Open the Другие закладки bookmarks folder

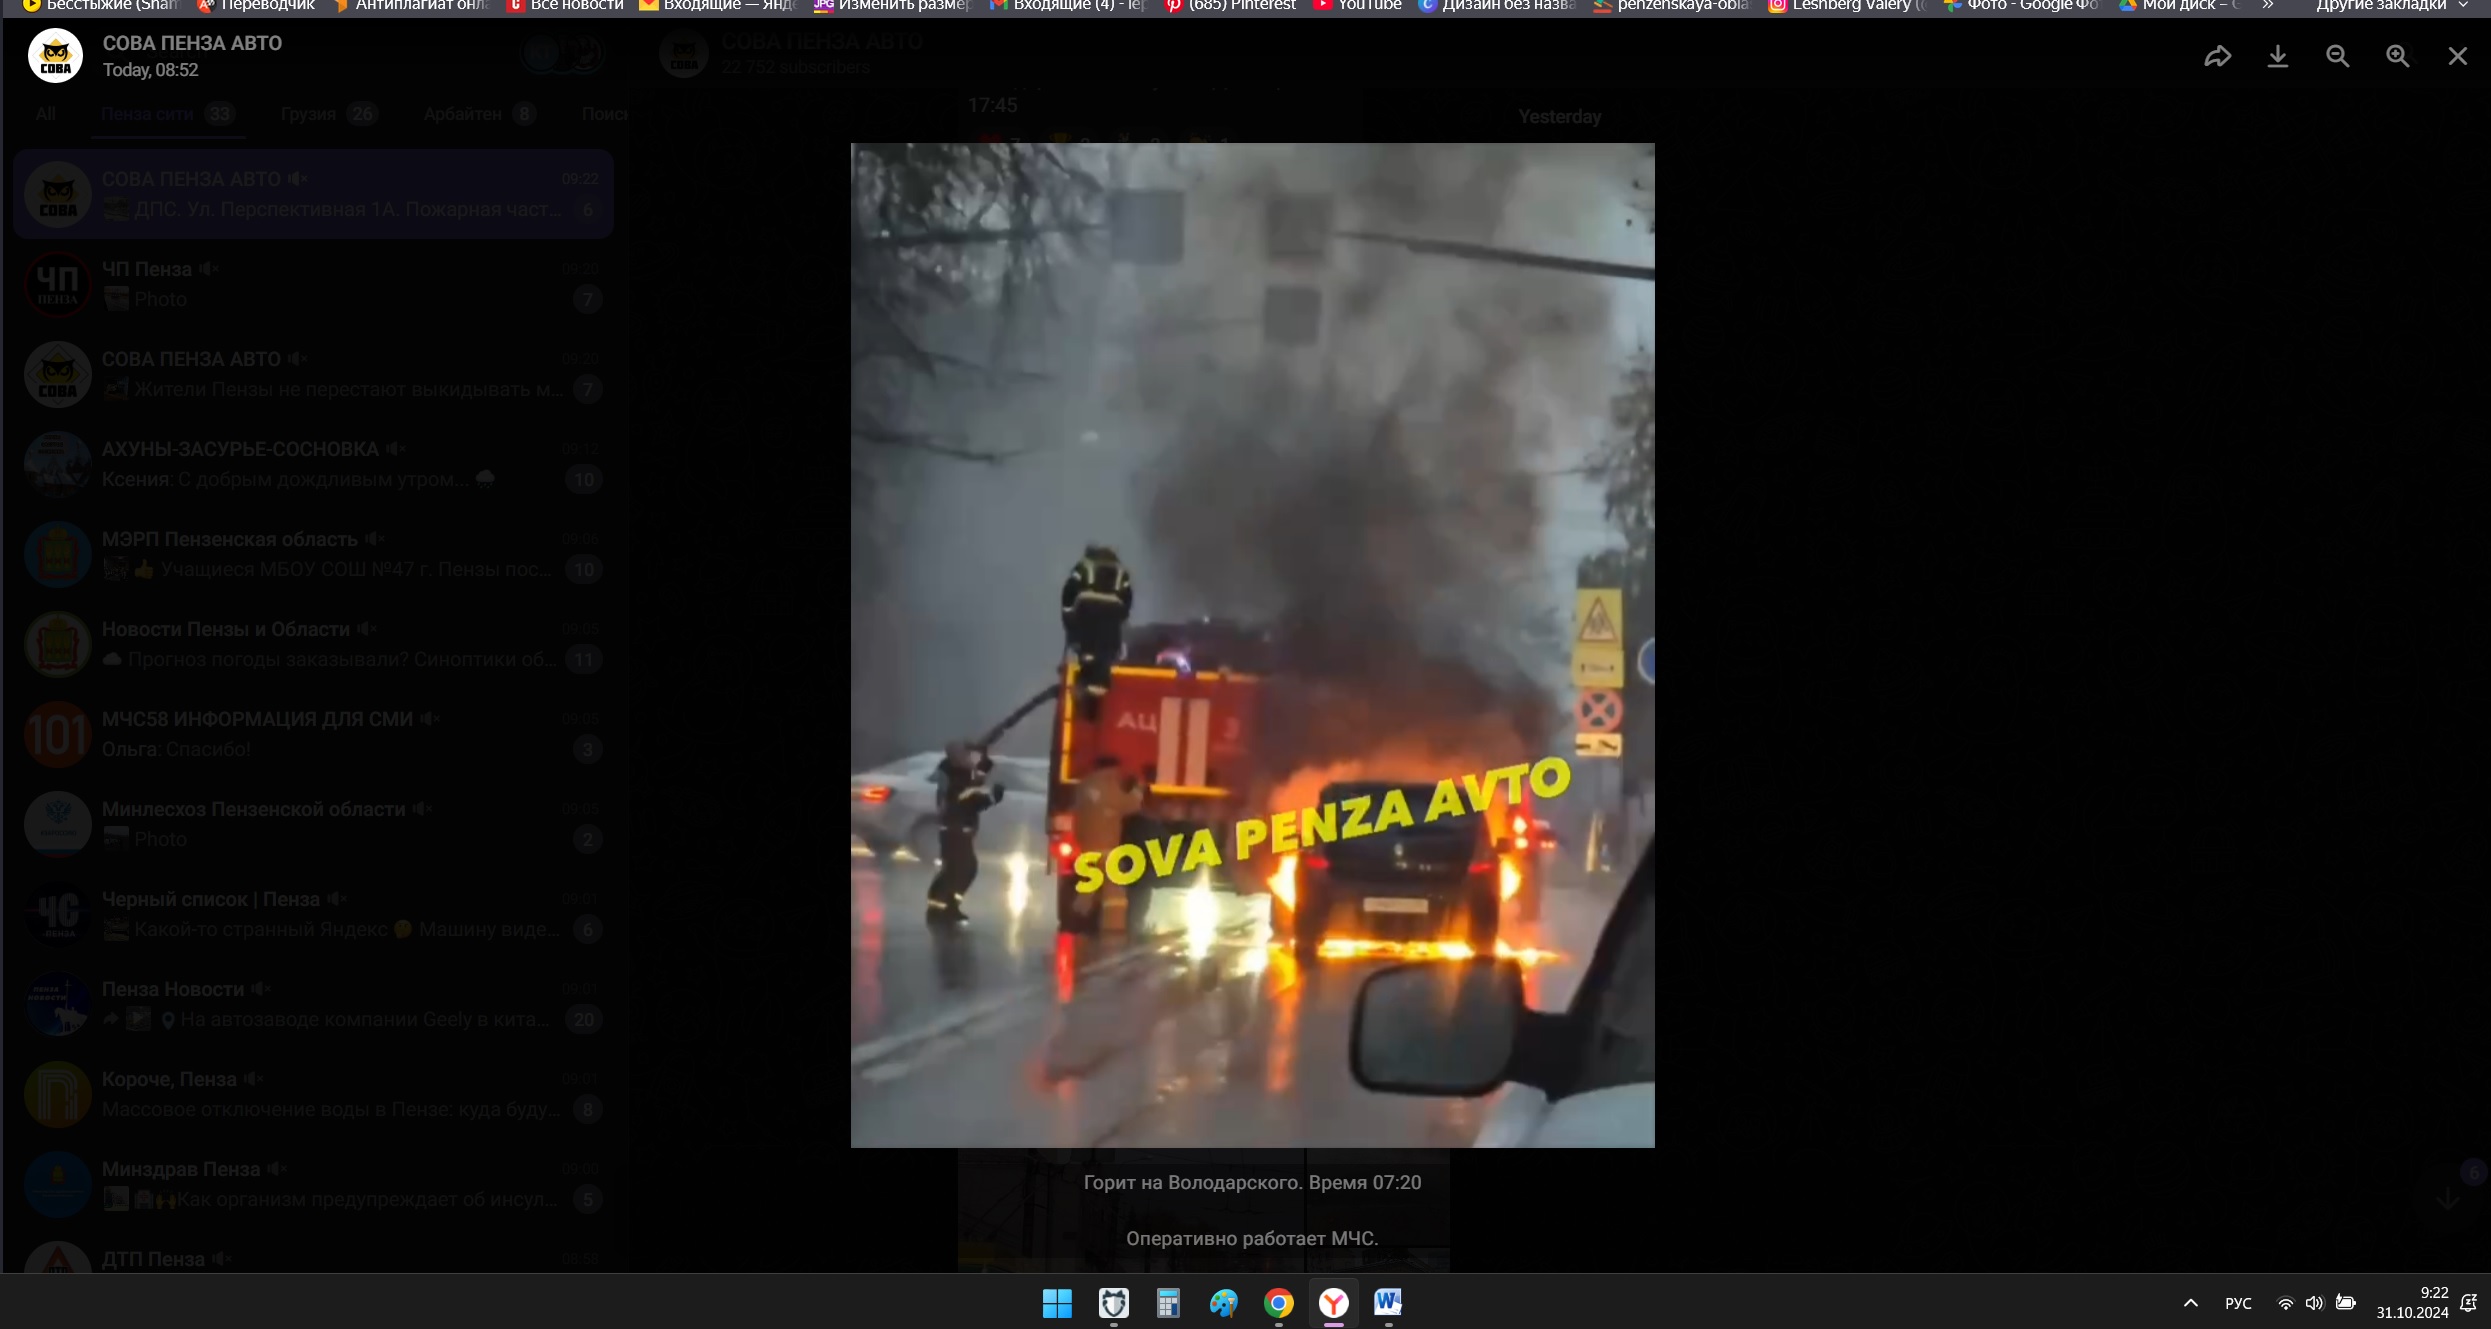point(2390,6)
